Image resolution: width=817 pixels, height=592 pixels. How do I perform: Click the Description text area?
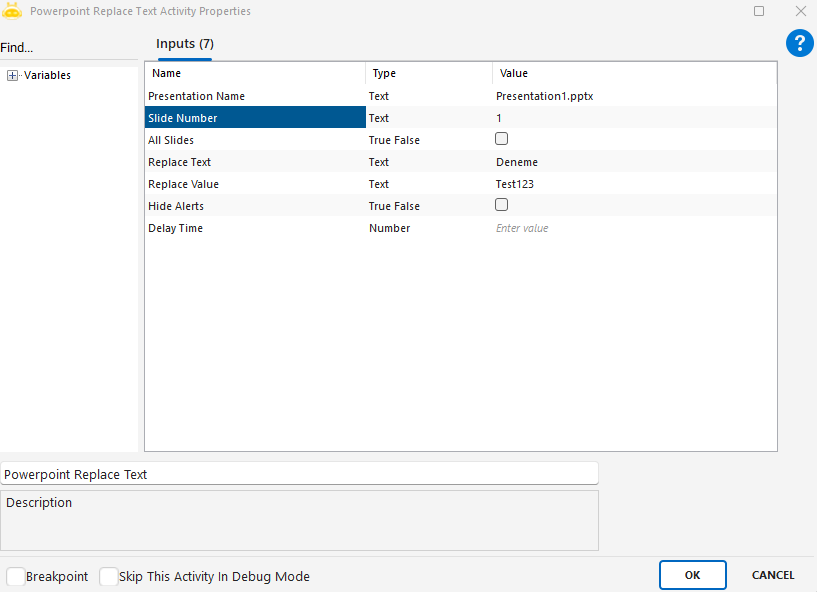tap(299, 520)
